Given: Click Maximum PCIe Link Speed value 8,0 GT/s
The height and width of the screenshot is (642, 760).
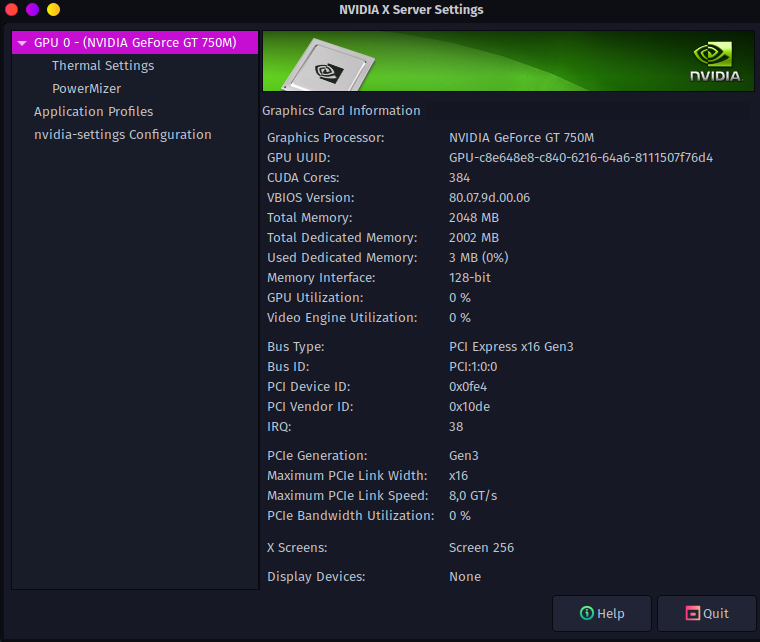Looking at the screenshot, I should point(473,496).
